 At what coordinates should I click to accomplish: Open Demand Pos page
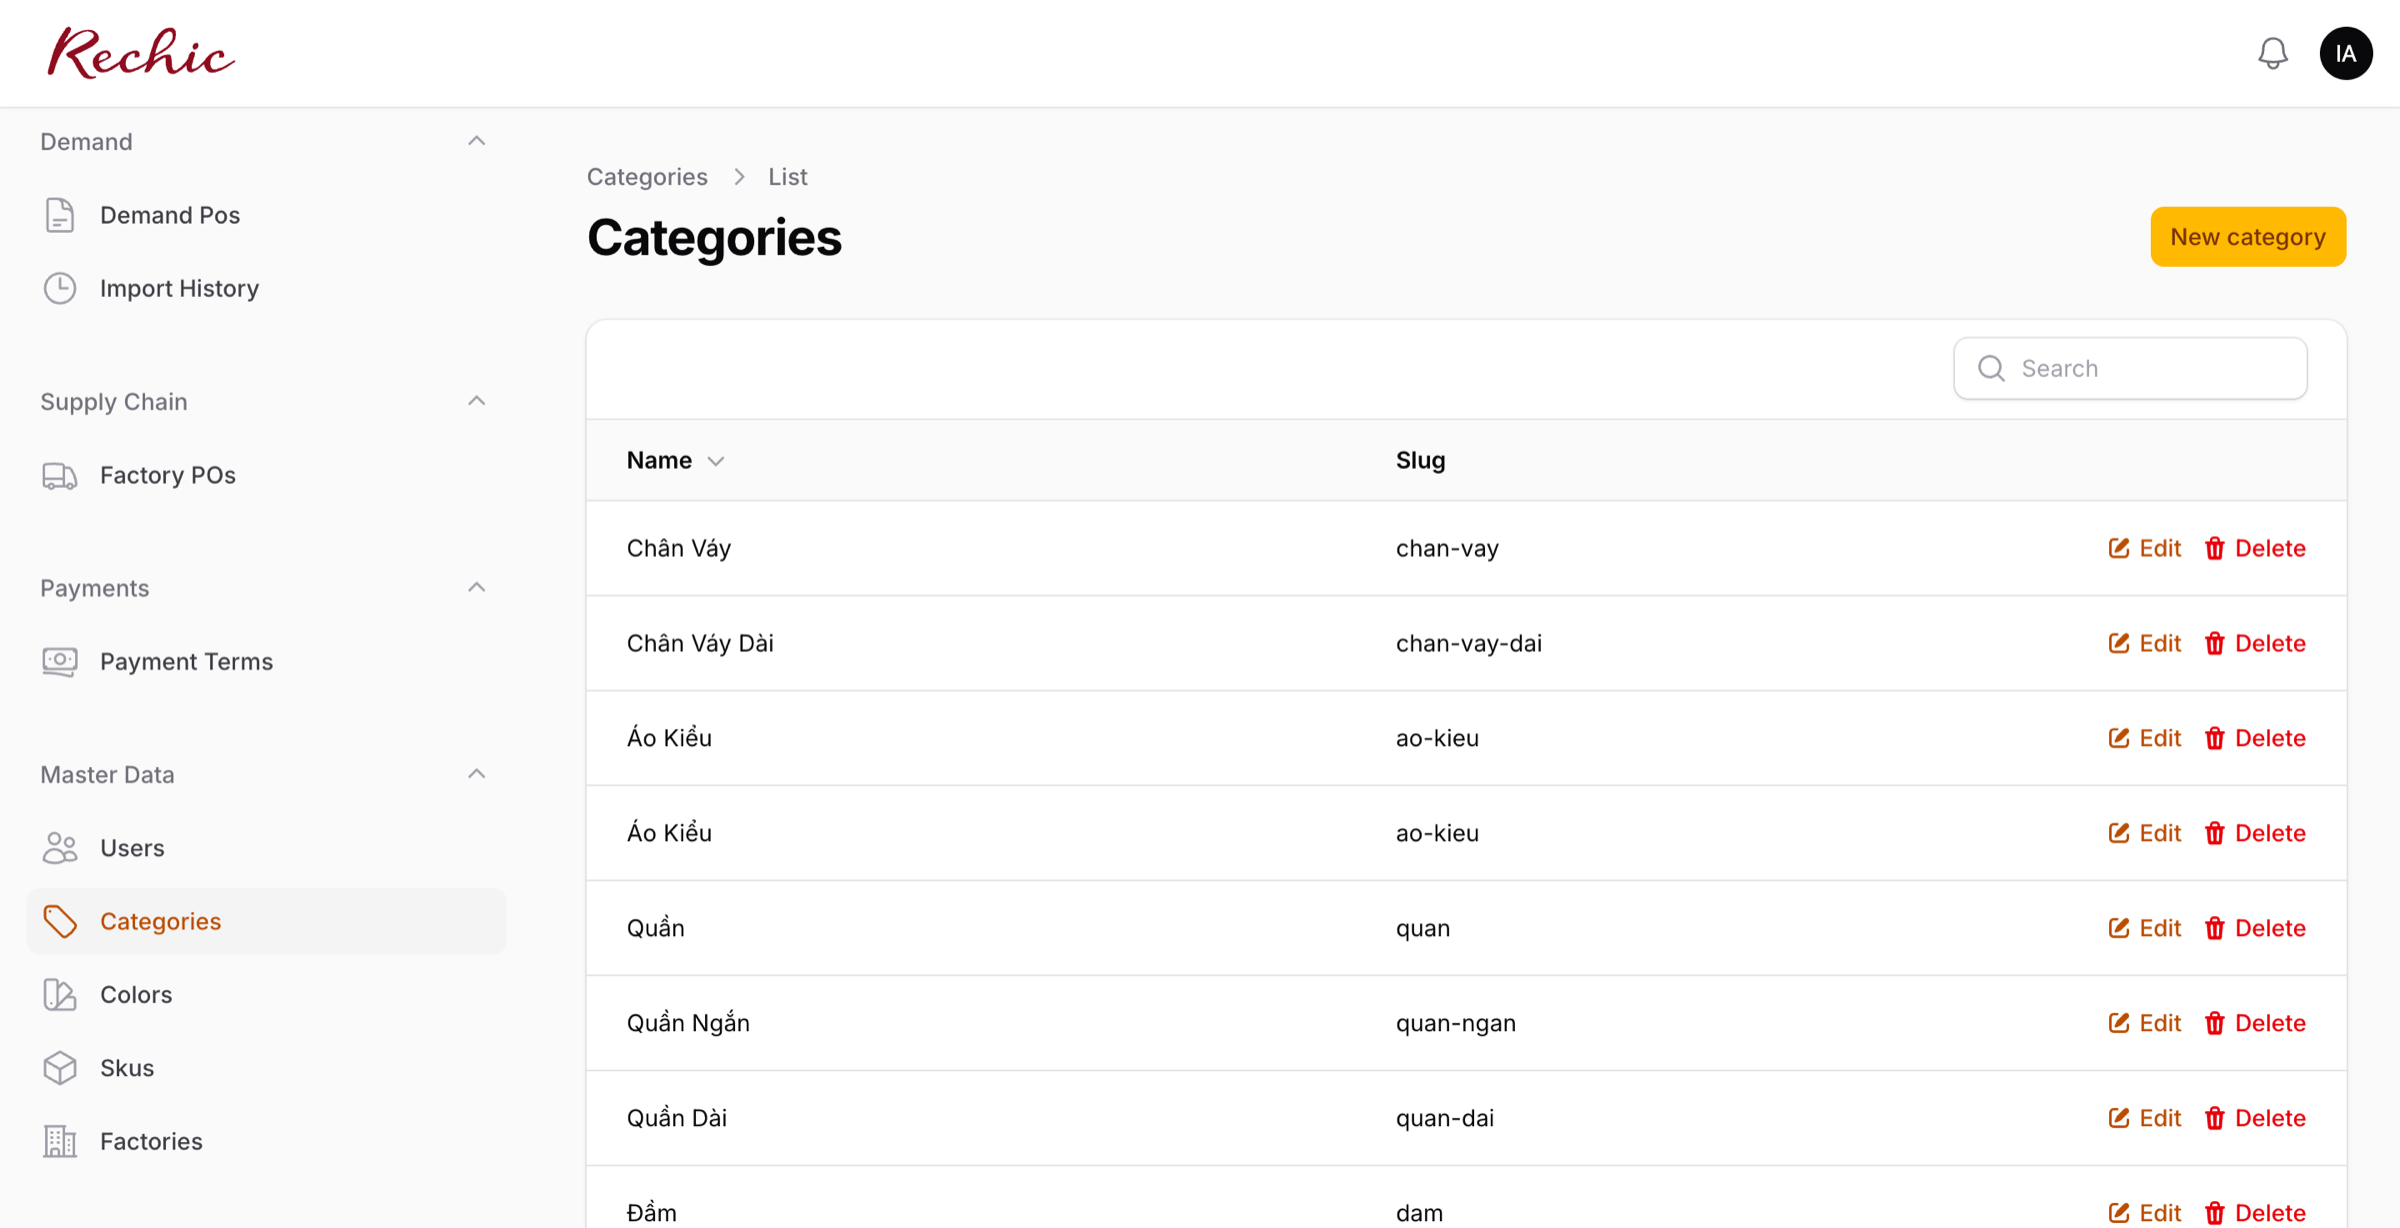tap(267, 215)
